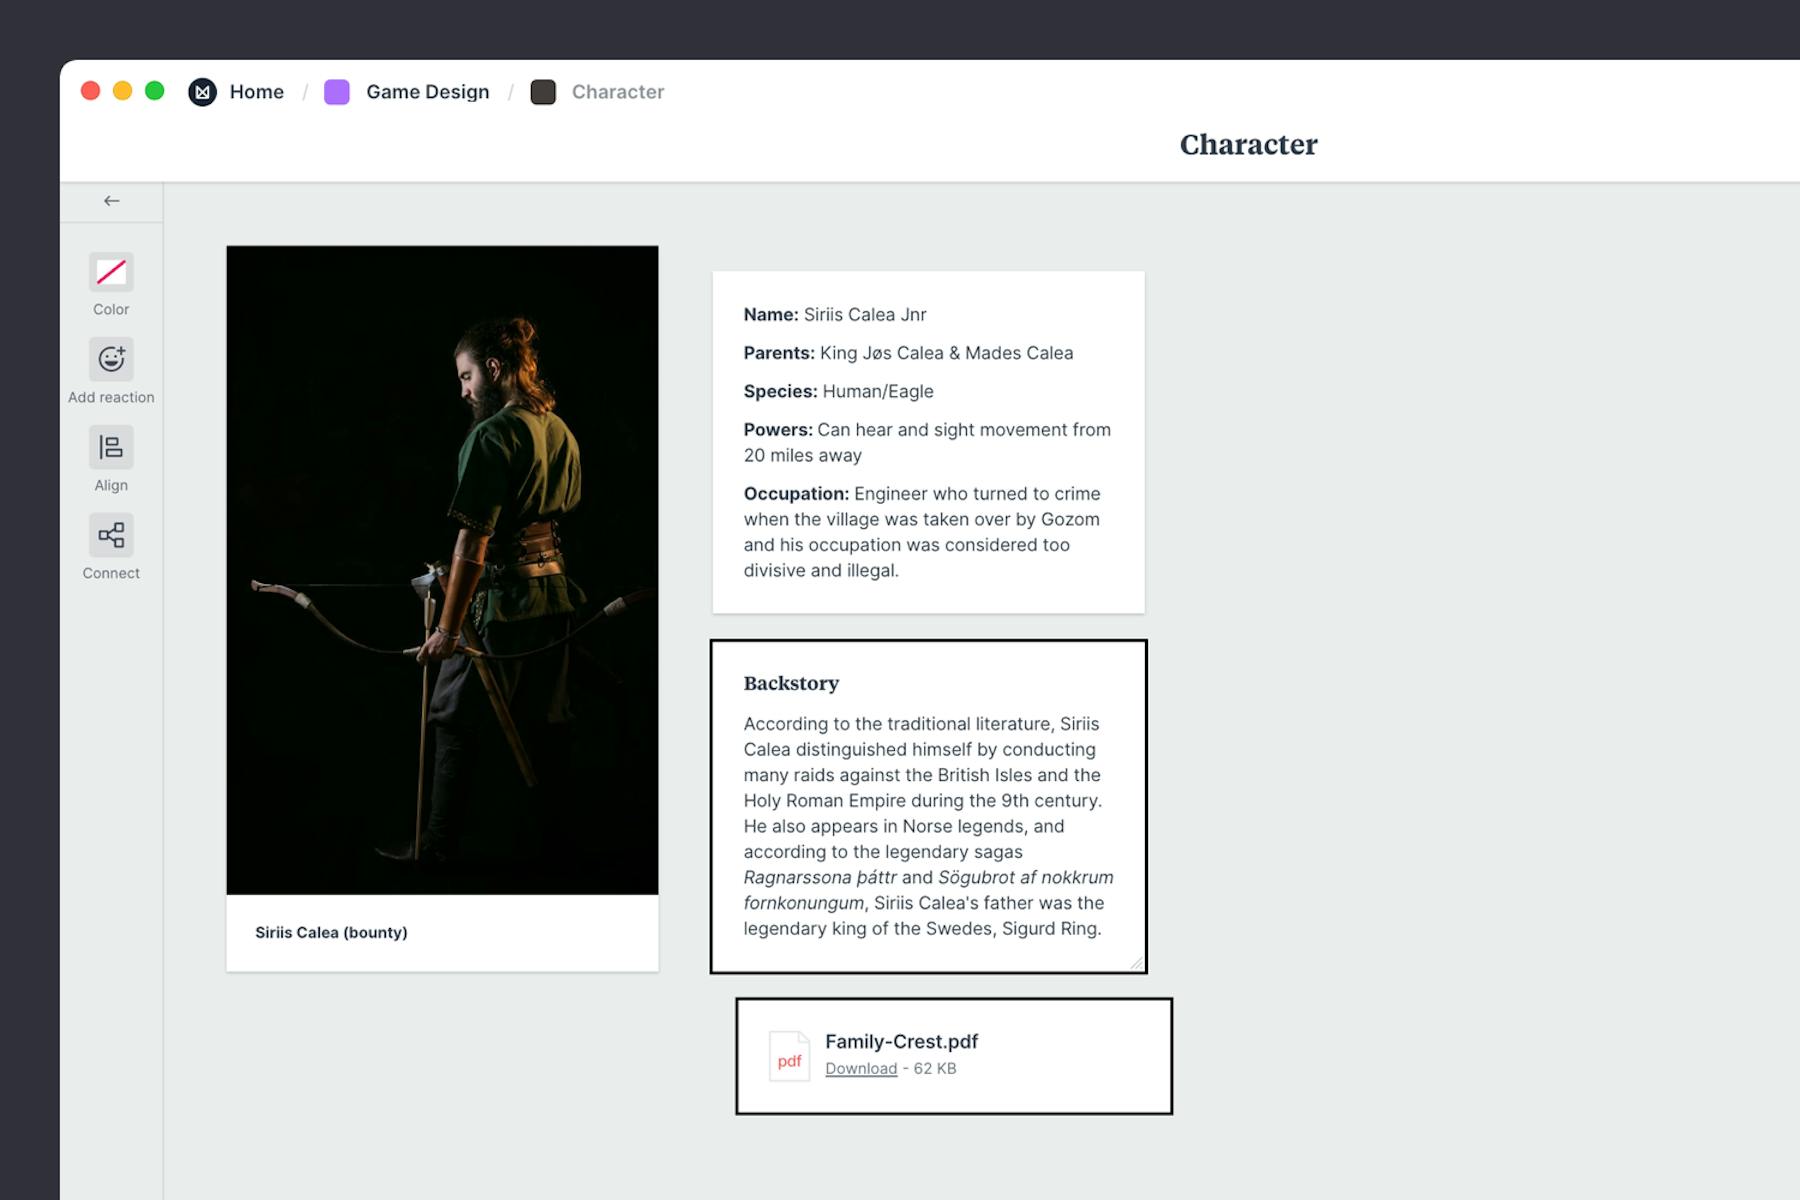Click the Color swatch icon to pick colors

[111, 272]
